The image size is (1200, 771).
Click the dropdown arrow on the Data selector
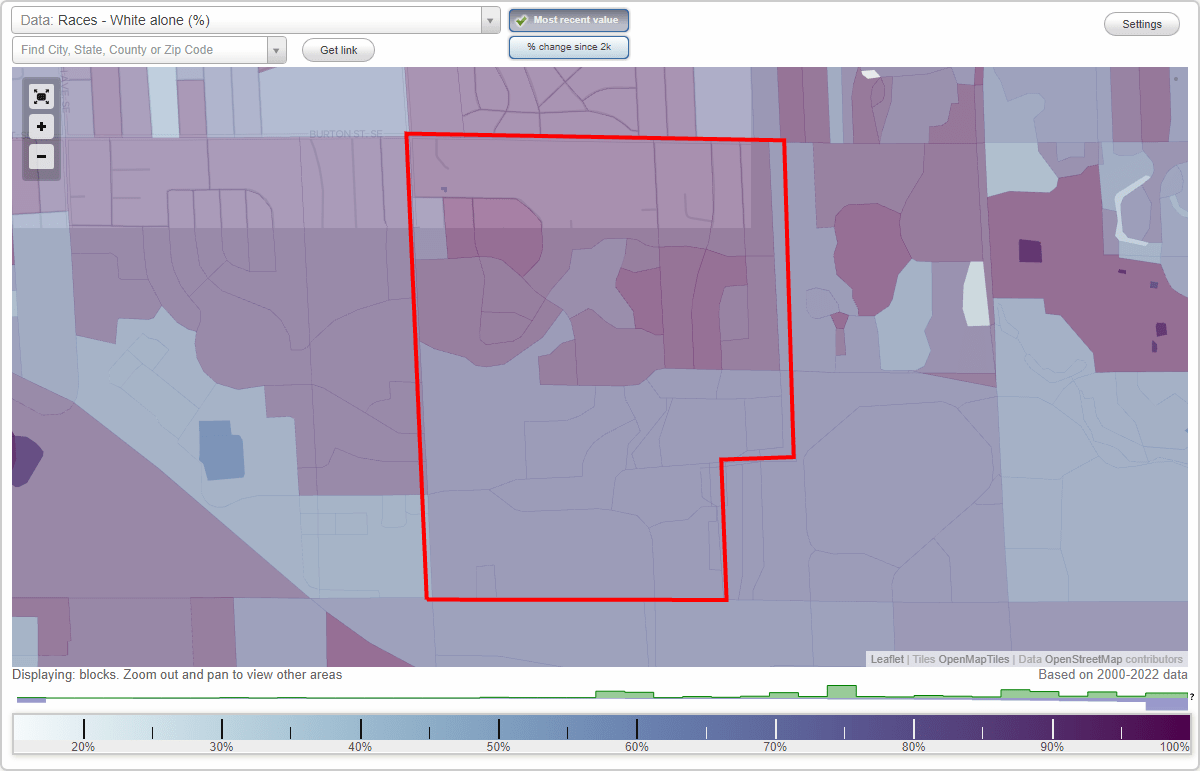489,20
